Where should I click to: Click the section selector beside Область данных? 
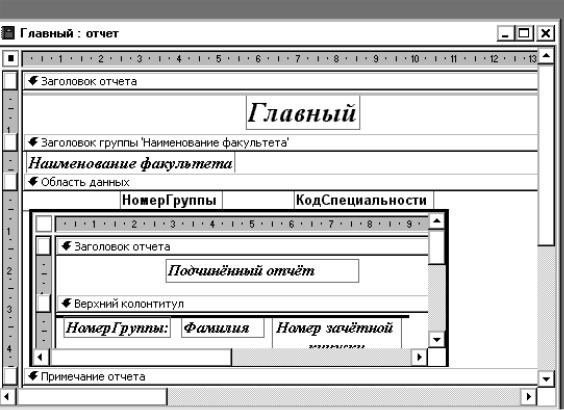[10, 182]
